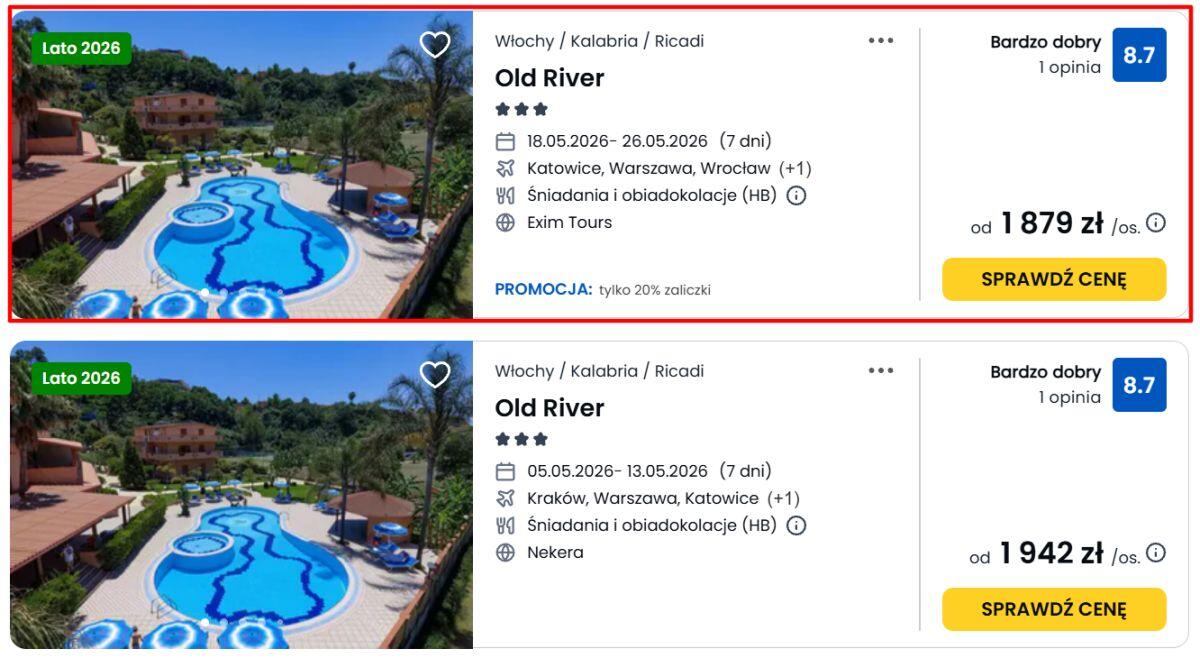This screenshot has width=1200, height=658.
Task: Click SPRAWDŹ CENĘ for 1 942 zł offer
Action: click(1054, 609)
